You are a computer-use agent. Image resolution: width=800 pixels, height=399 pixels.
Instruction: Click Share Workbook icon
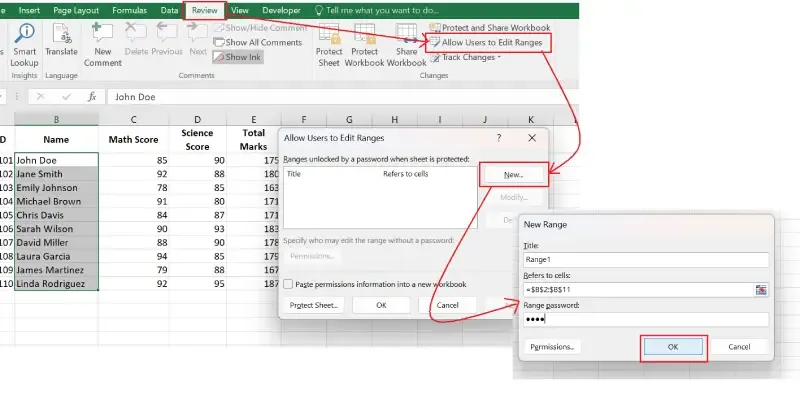click(x=406, y=45)
